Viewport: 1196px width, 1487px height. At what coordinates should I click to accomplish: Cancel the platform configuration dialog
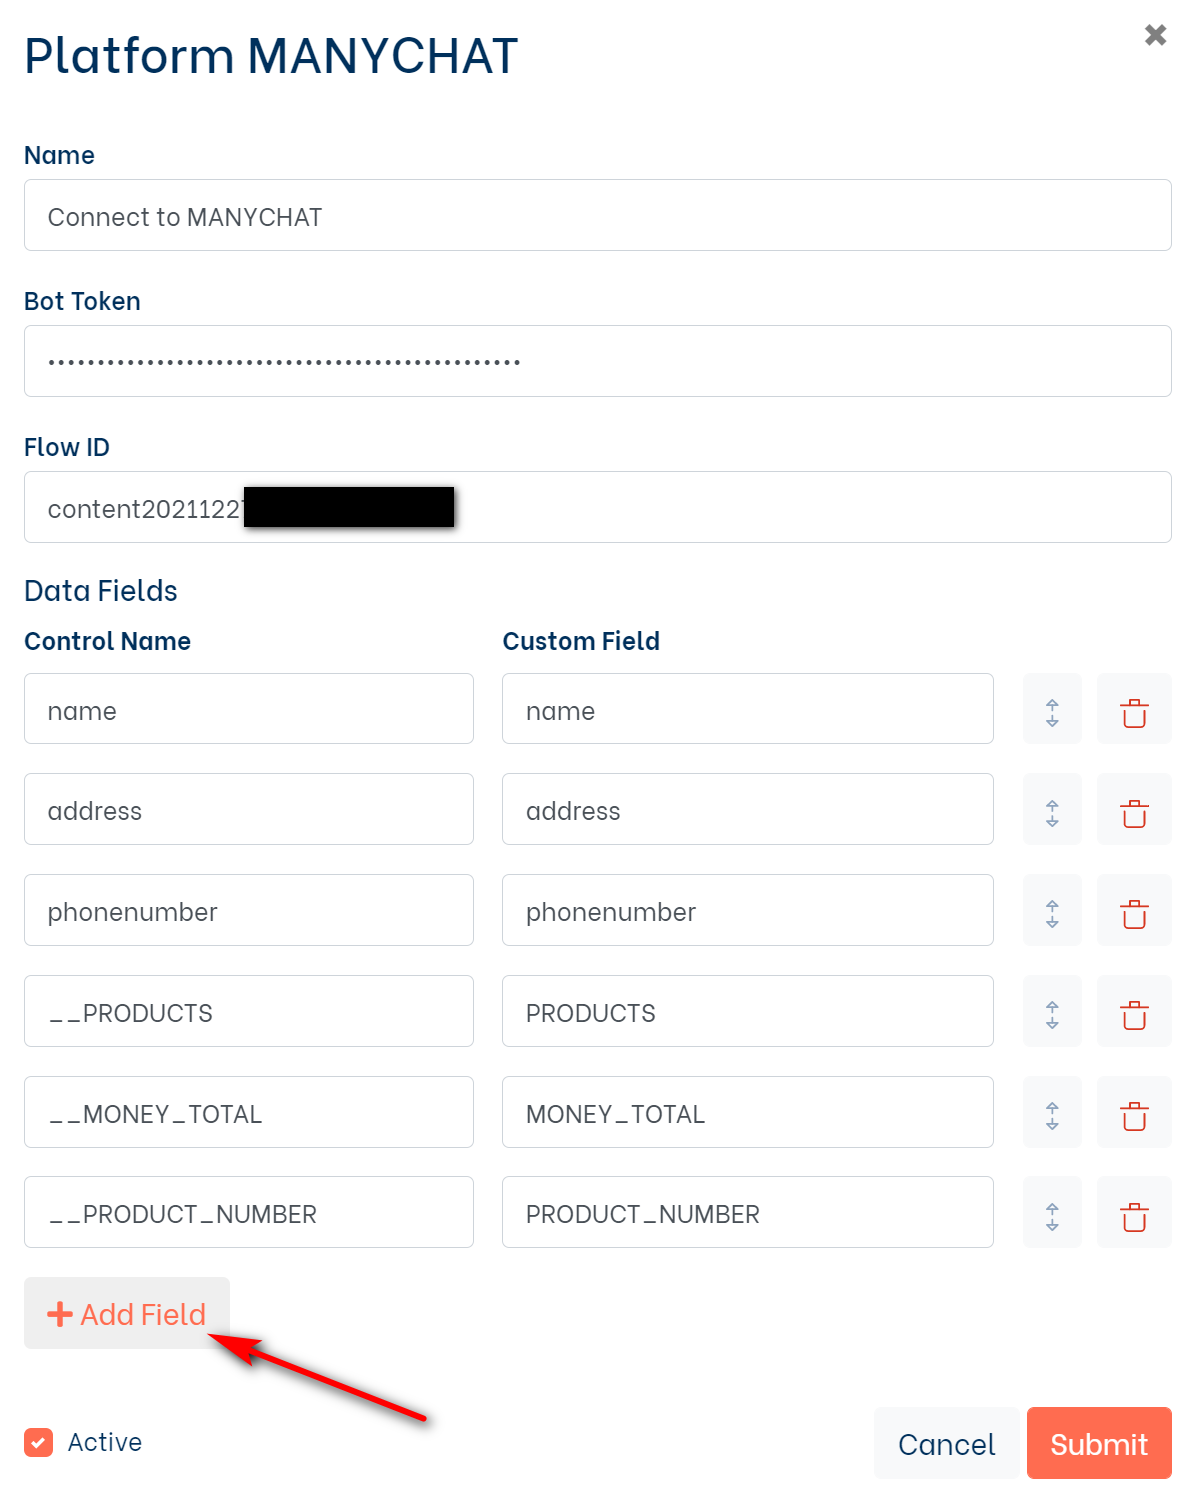pyautogui.click(x=946, y=1443)
